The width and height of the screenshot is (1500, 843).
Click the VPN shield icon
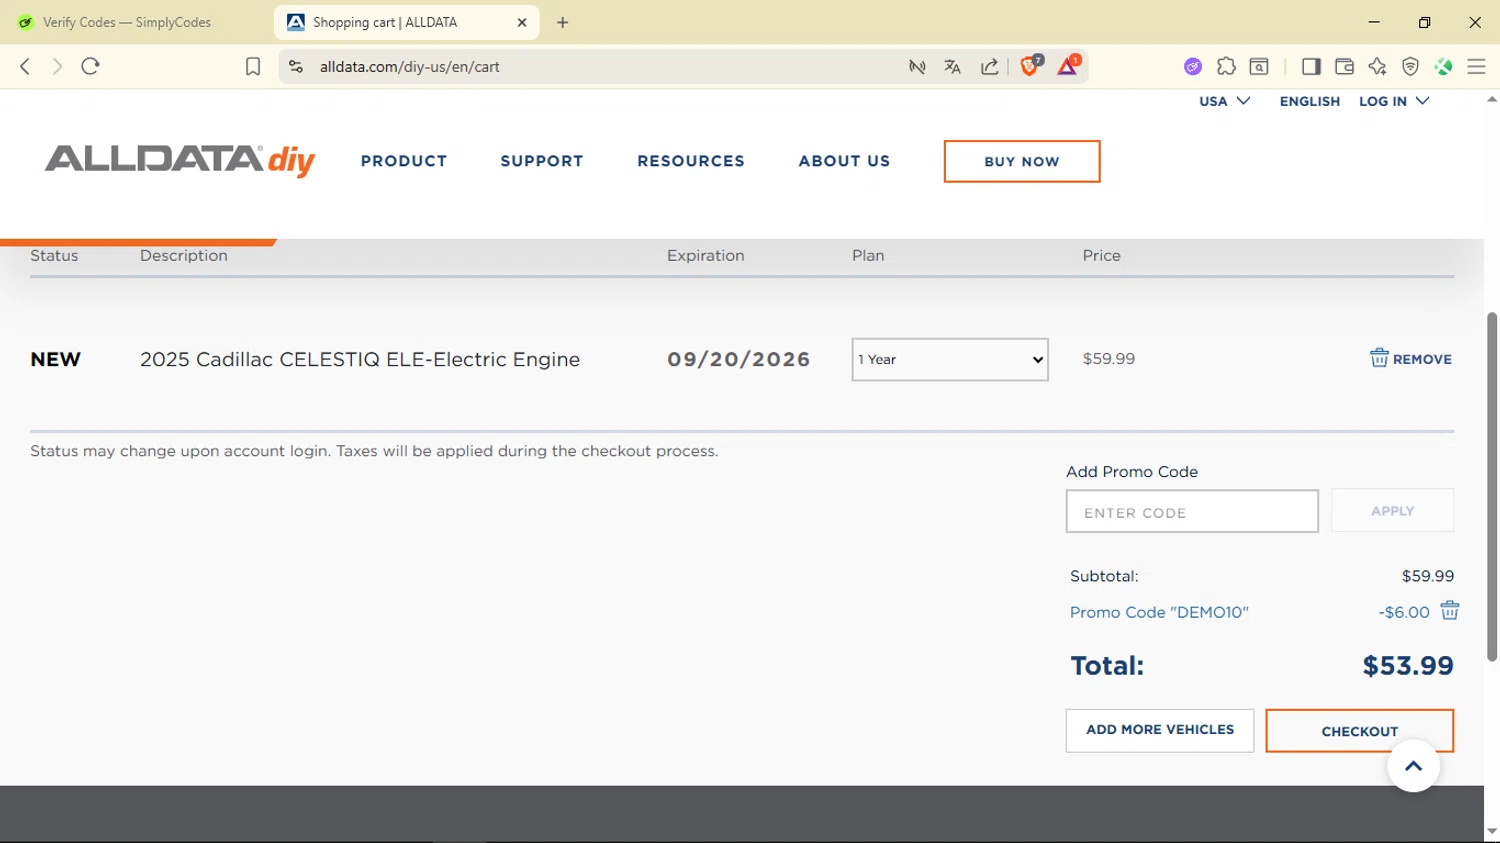pos(1410,66)
